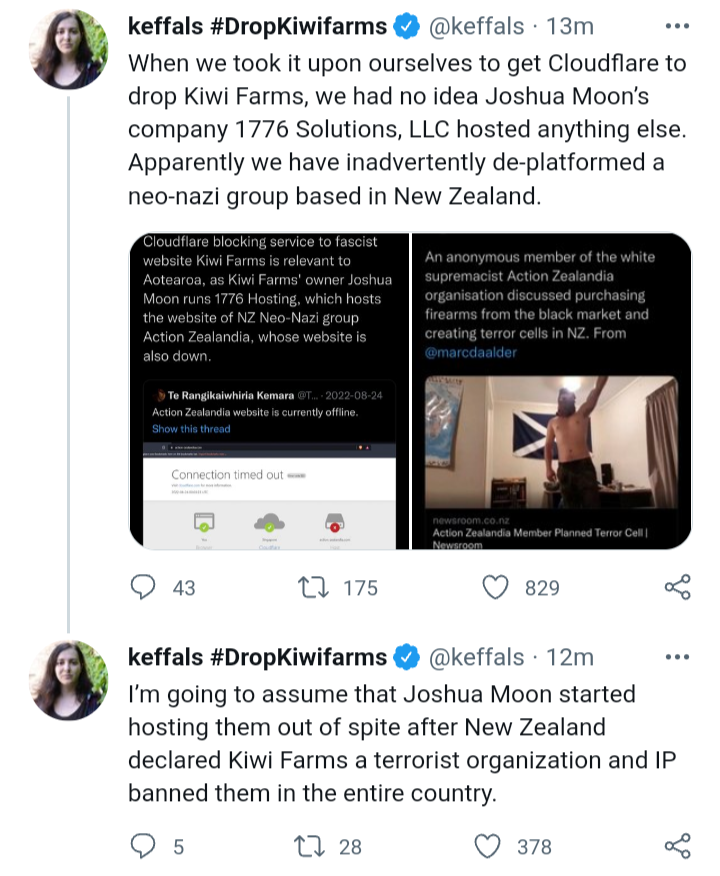Screen dimensions: 720x876
Task: Share the first tweet
Action: pos(677,587)
